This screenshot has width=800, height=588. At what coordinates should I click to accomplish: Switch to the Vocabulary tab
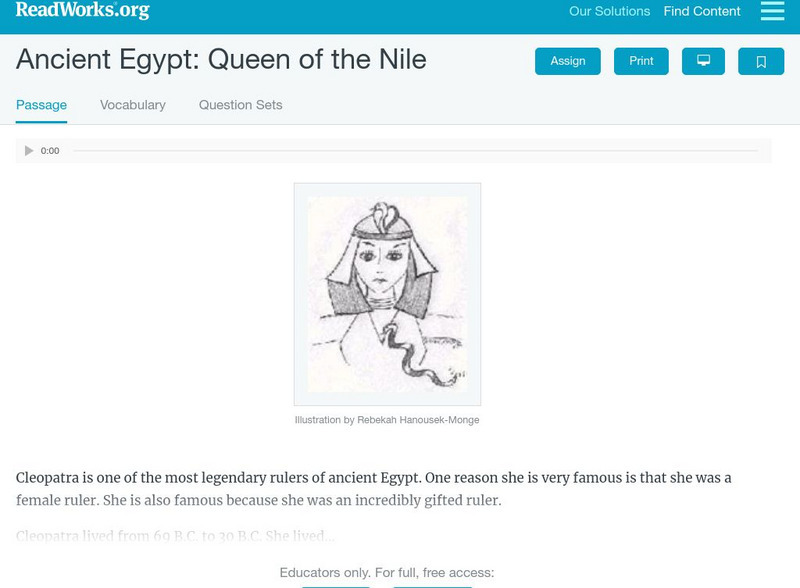click(x=133, y=105)
